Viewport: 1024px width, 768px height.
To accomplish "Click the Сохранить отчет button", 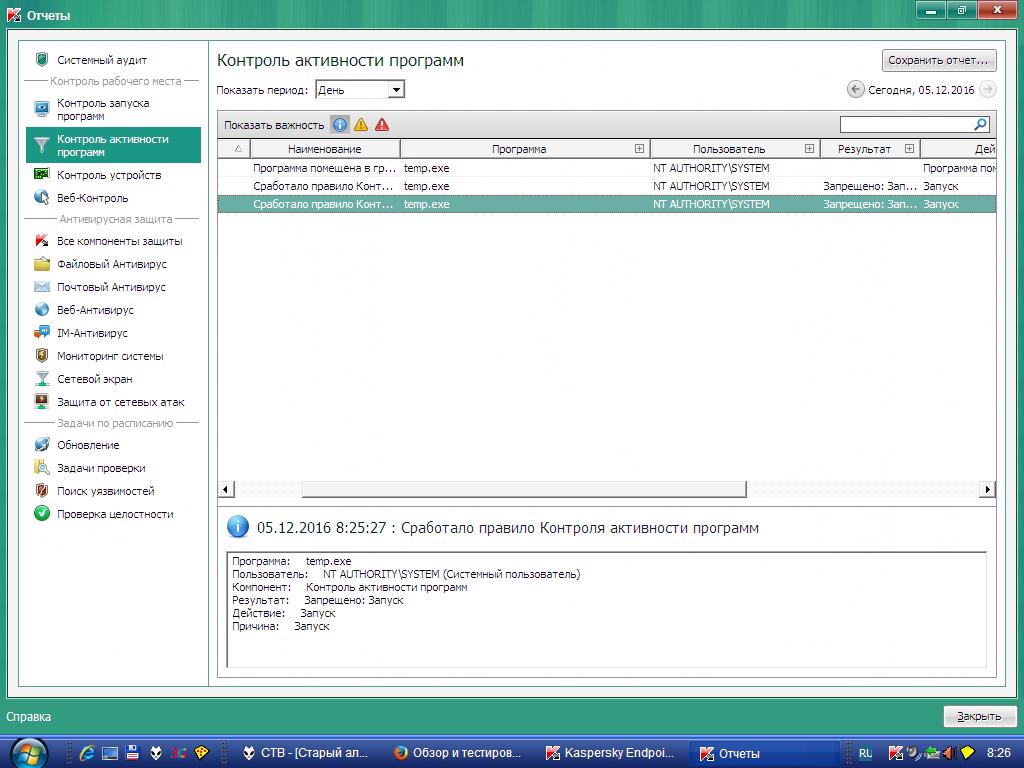I will tap(939, 60).
